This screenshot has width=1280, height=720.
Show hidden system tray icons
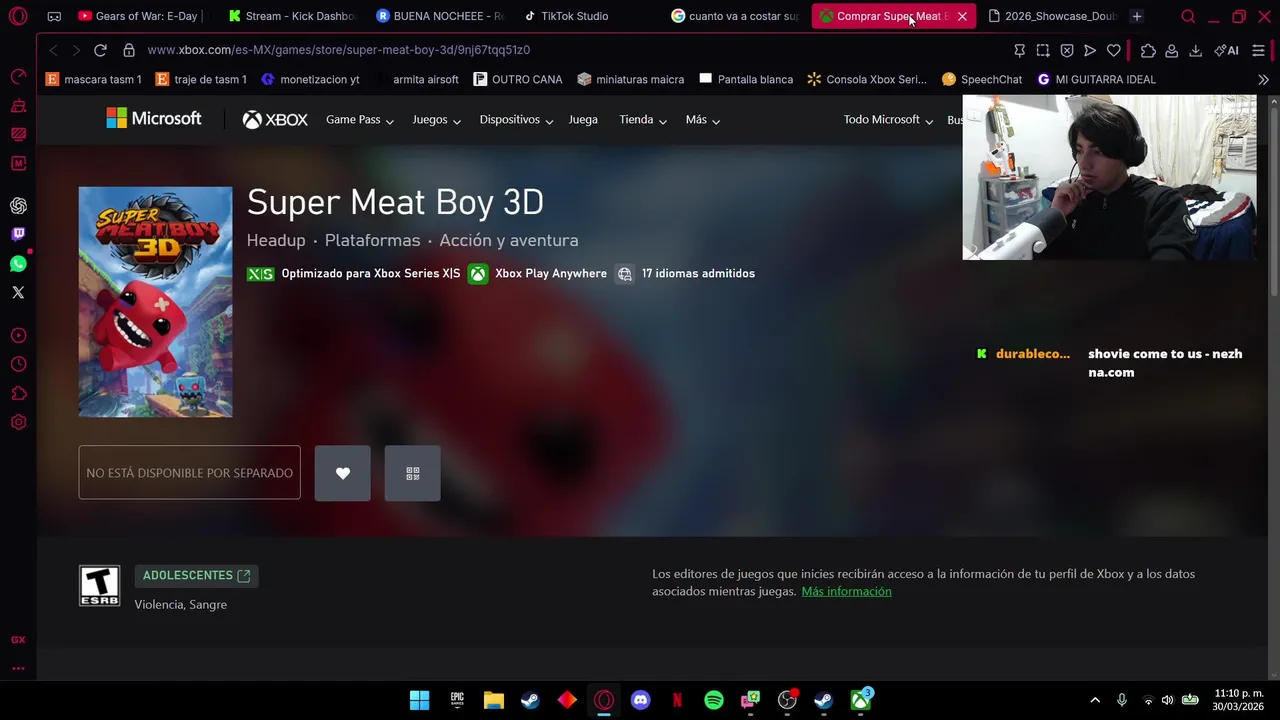coord(1095,700)
